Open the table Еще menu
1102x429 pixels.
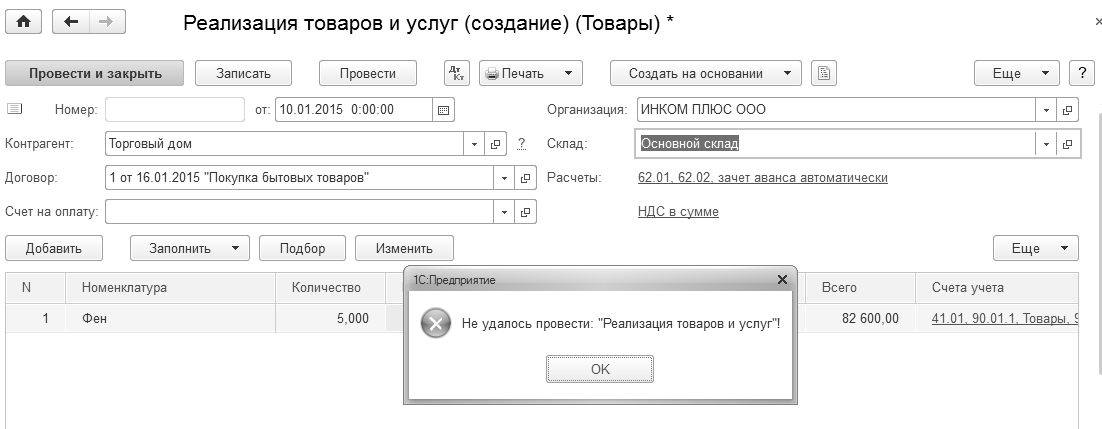(1035, 248)
